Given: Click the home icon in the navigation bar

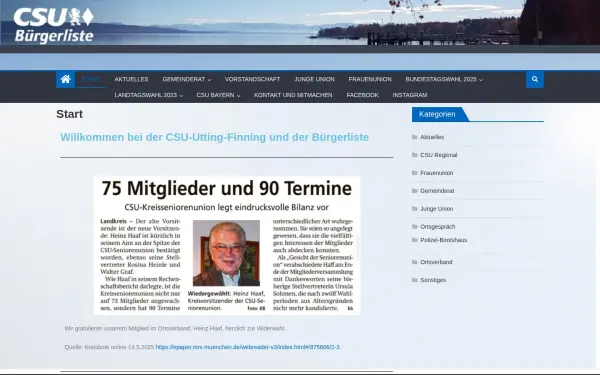Looking at the screenshot, I should (x=65, y=79).
